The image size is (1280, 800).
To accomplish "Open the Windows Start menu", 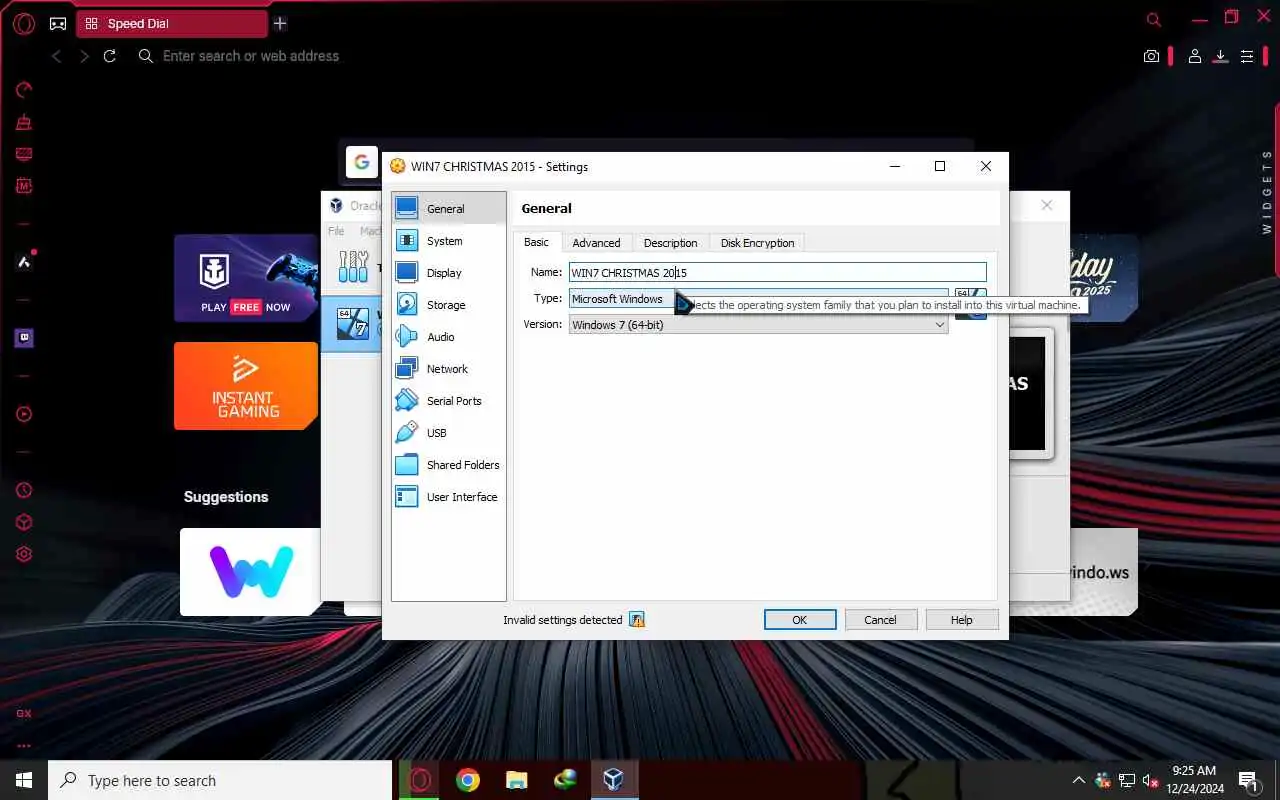I will point(24,781).
